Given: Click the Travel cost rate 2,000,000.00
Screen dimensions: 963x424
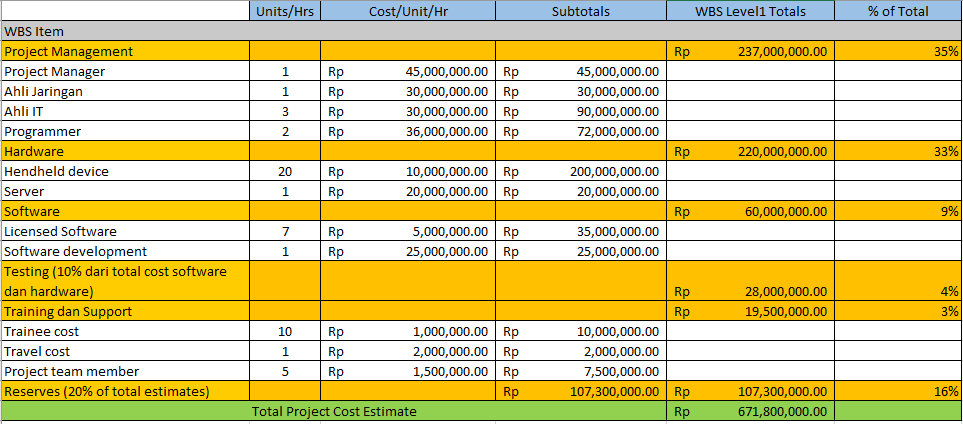Looking at the screenshot, I should pyautogui.click(x=408, y=351).
